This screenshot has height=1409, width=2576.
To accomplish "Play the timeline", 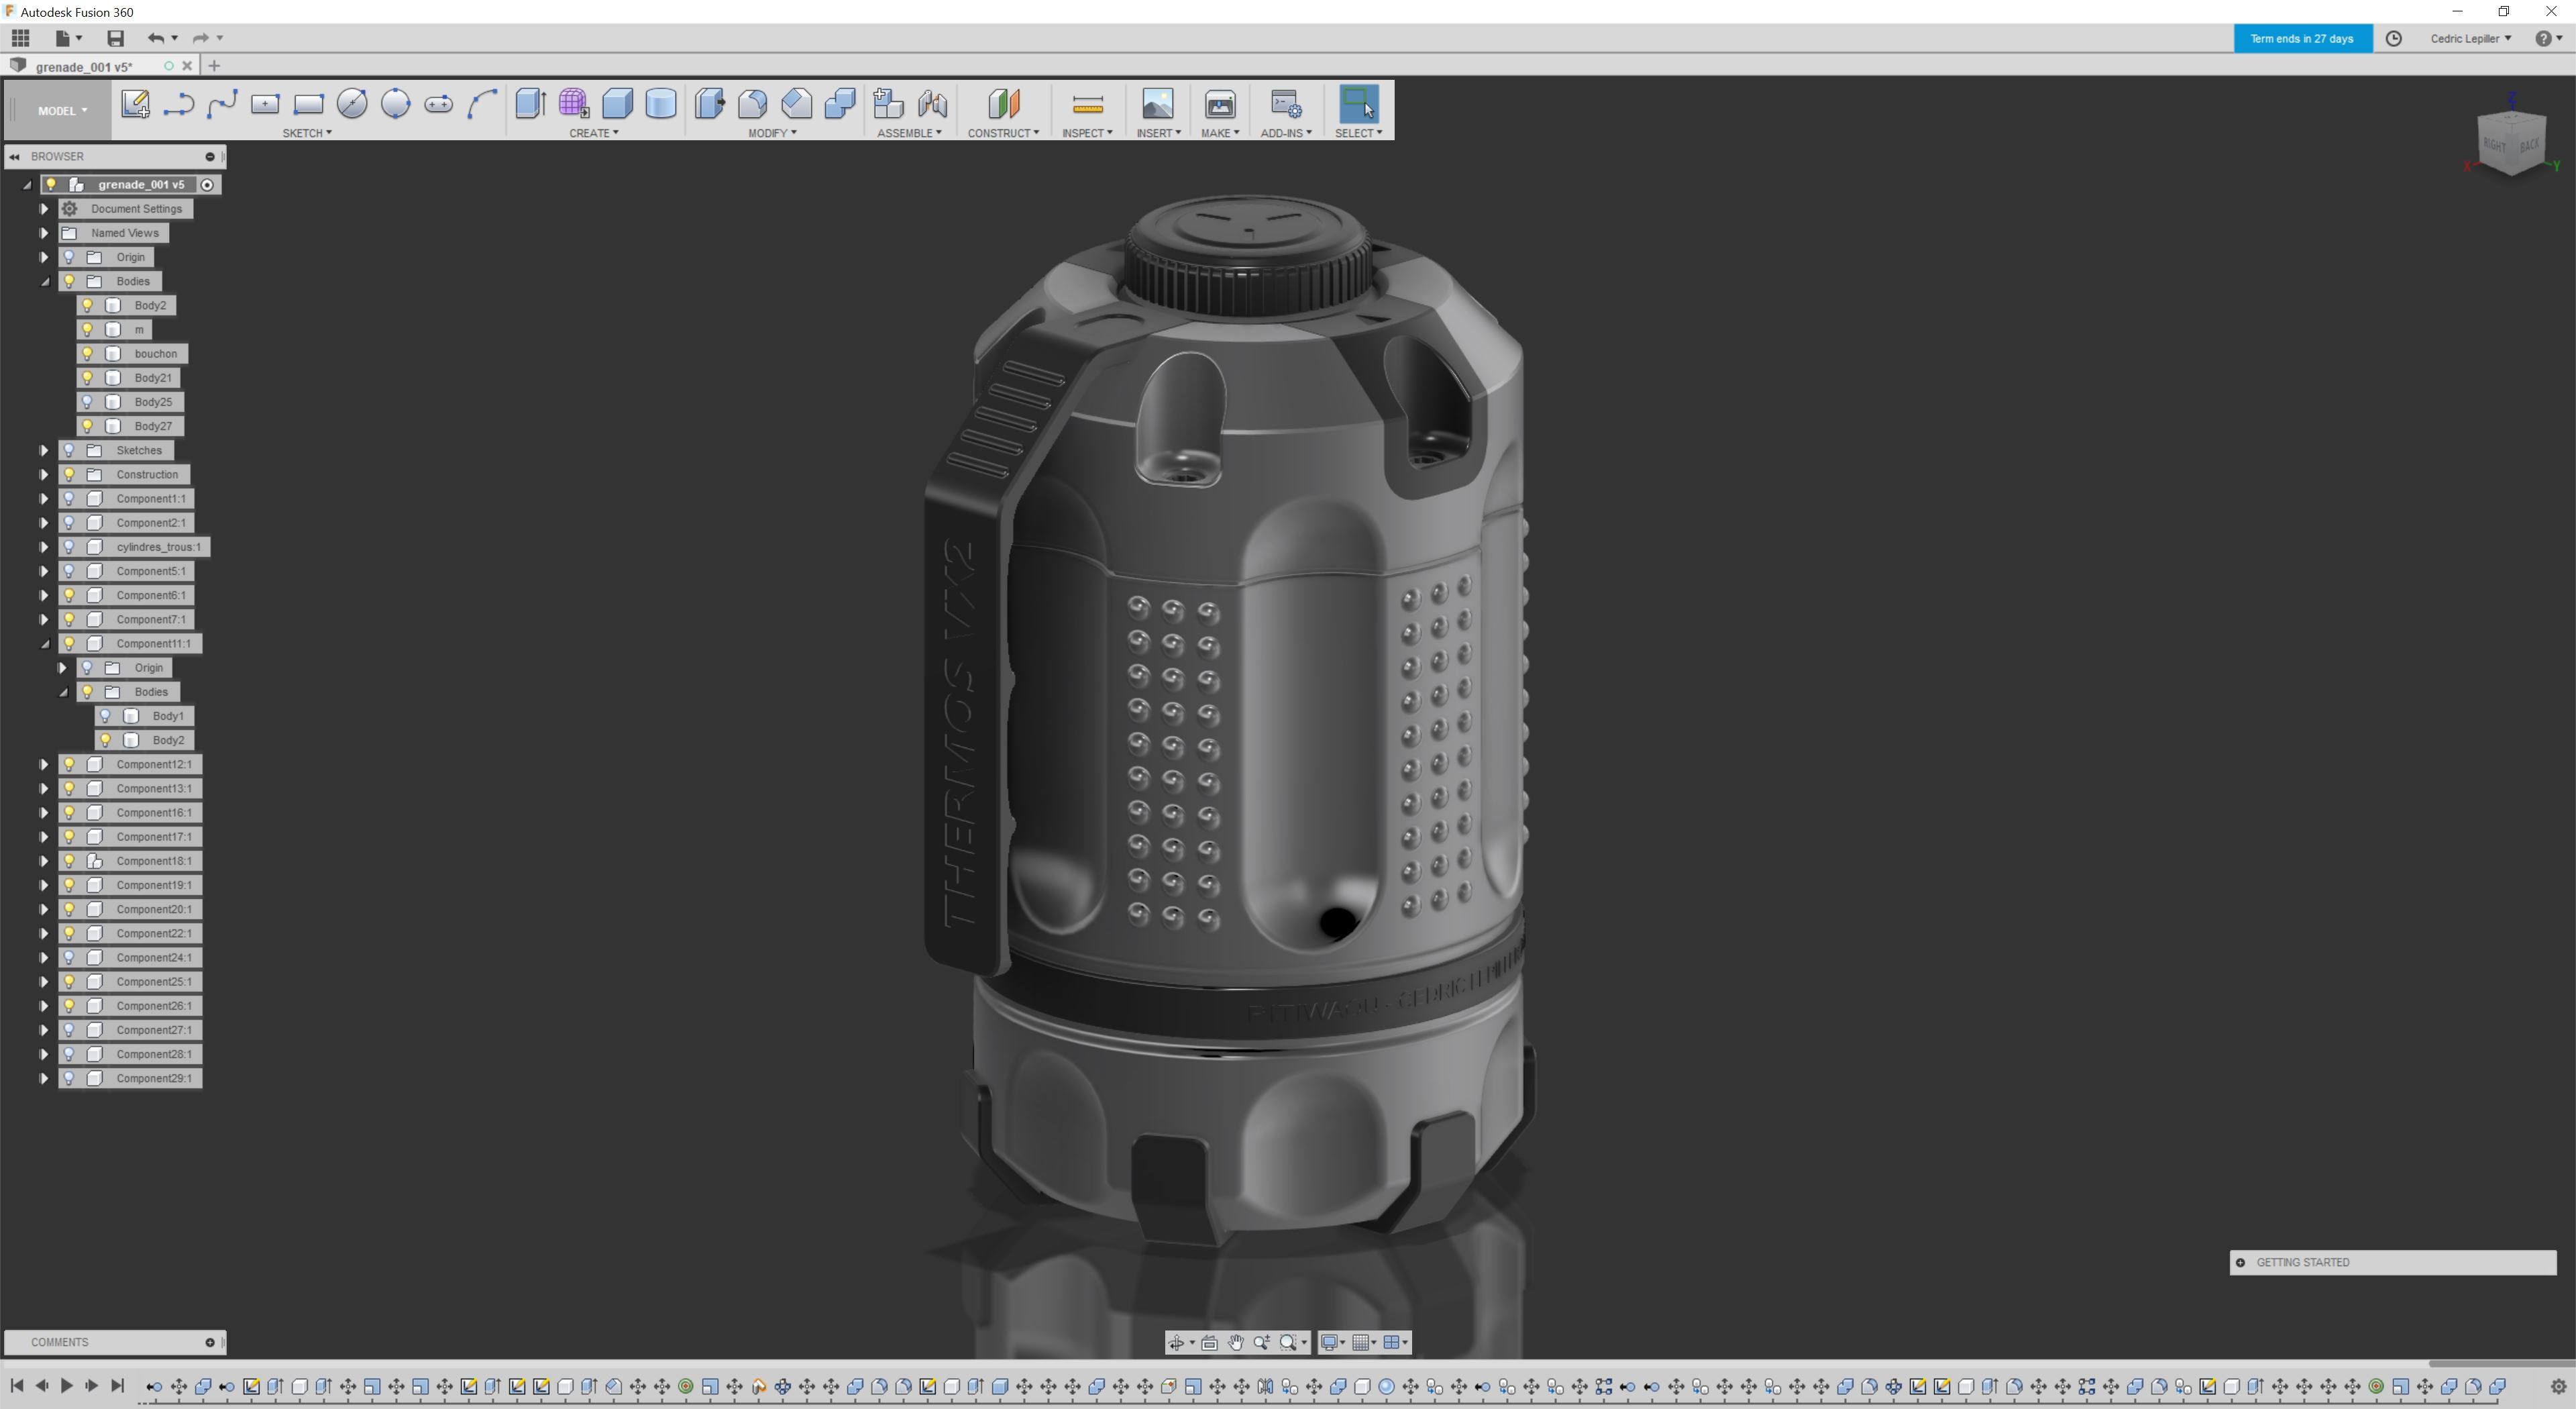I will (66, 1386).
